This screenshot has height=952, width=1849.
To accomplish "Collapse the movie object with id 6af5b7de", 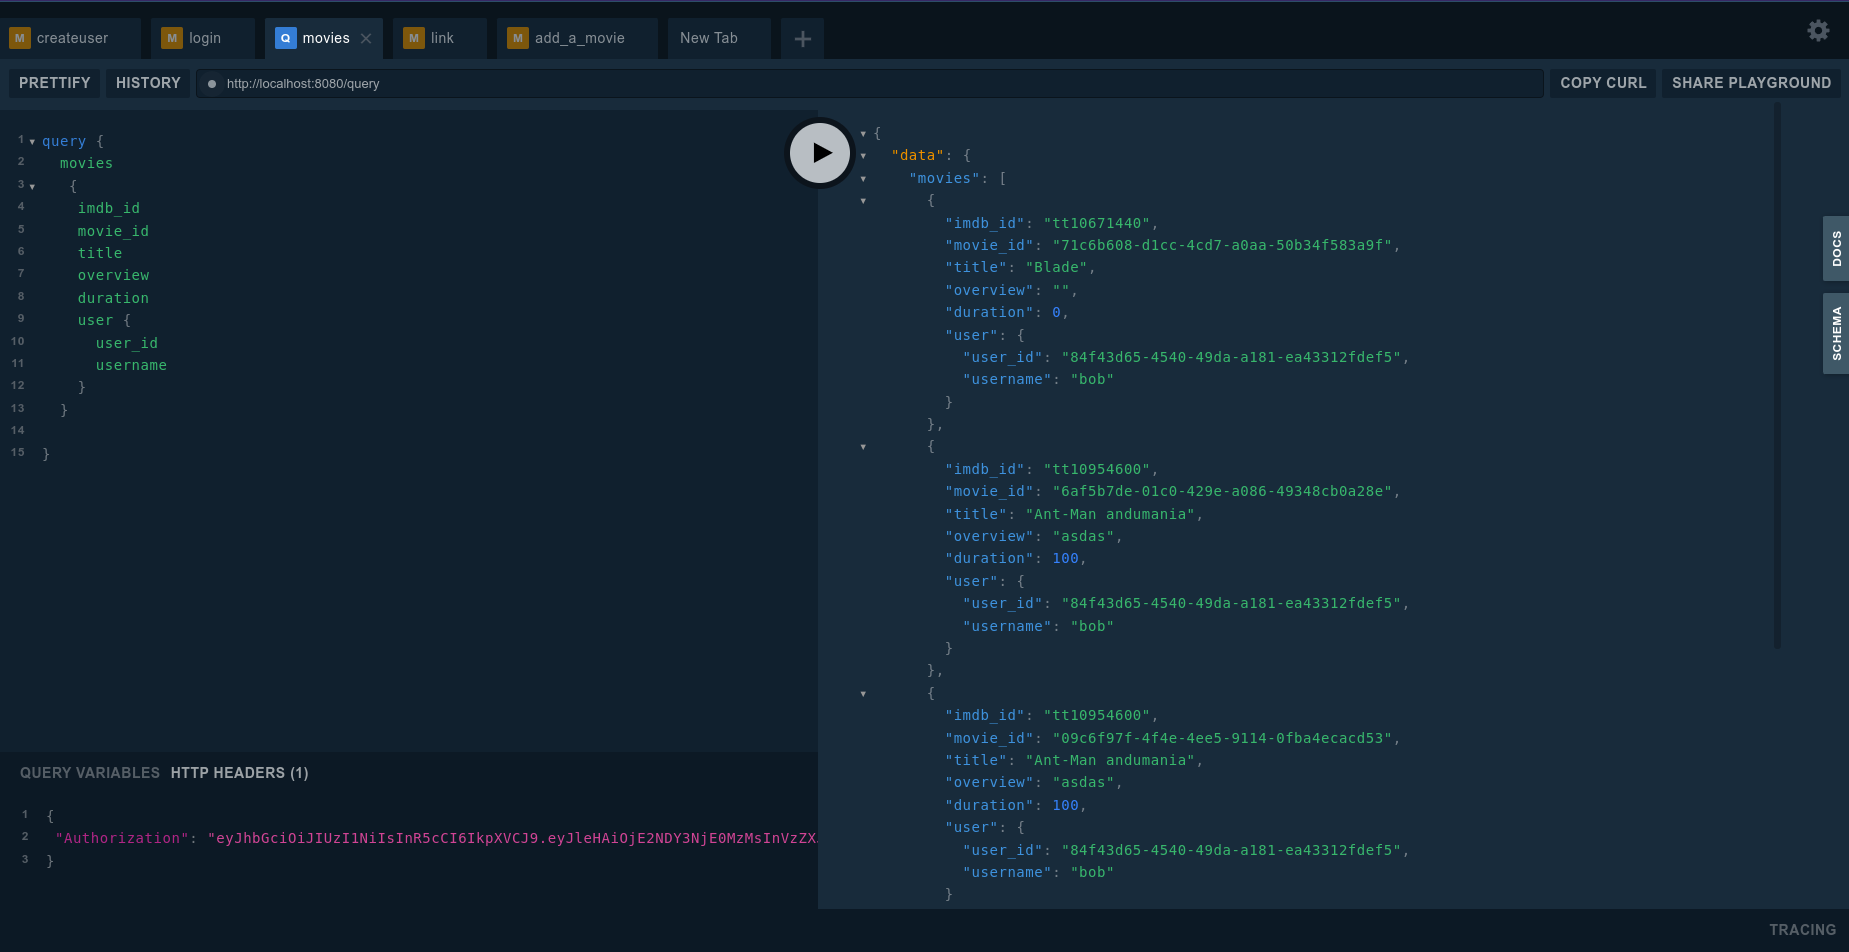I will pos(863,447).
